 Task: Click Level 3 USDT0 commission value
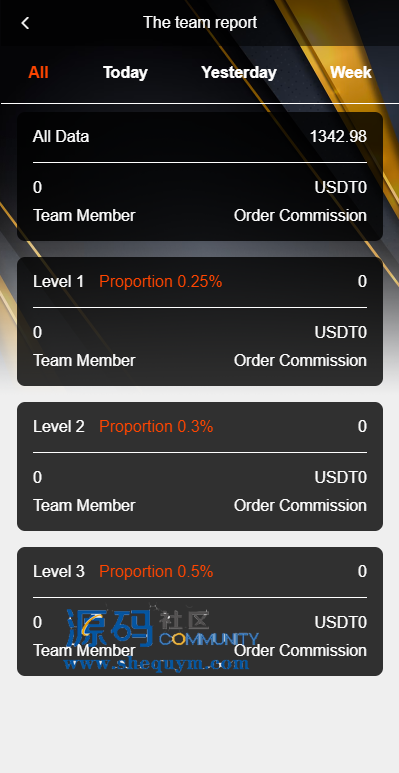[341, 623]
